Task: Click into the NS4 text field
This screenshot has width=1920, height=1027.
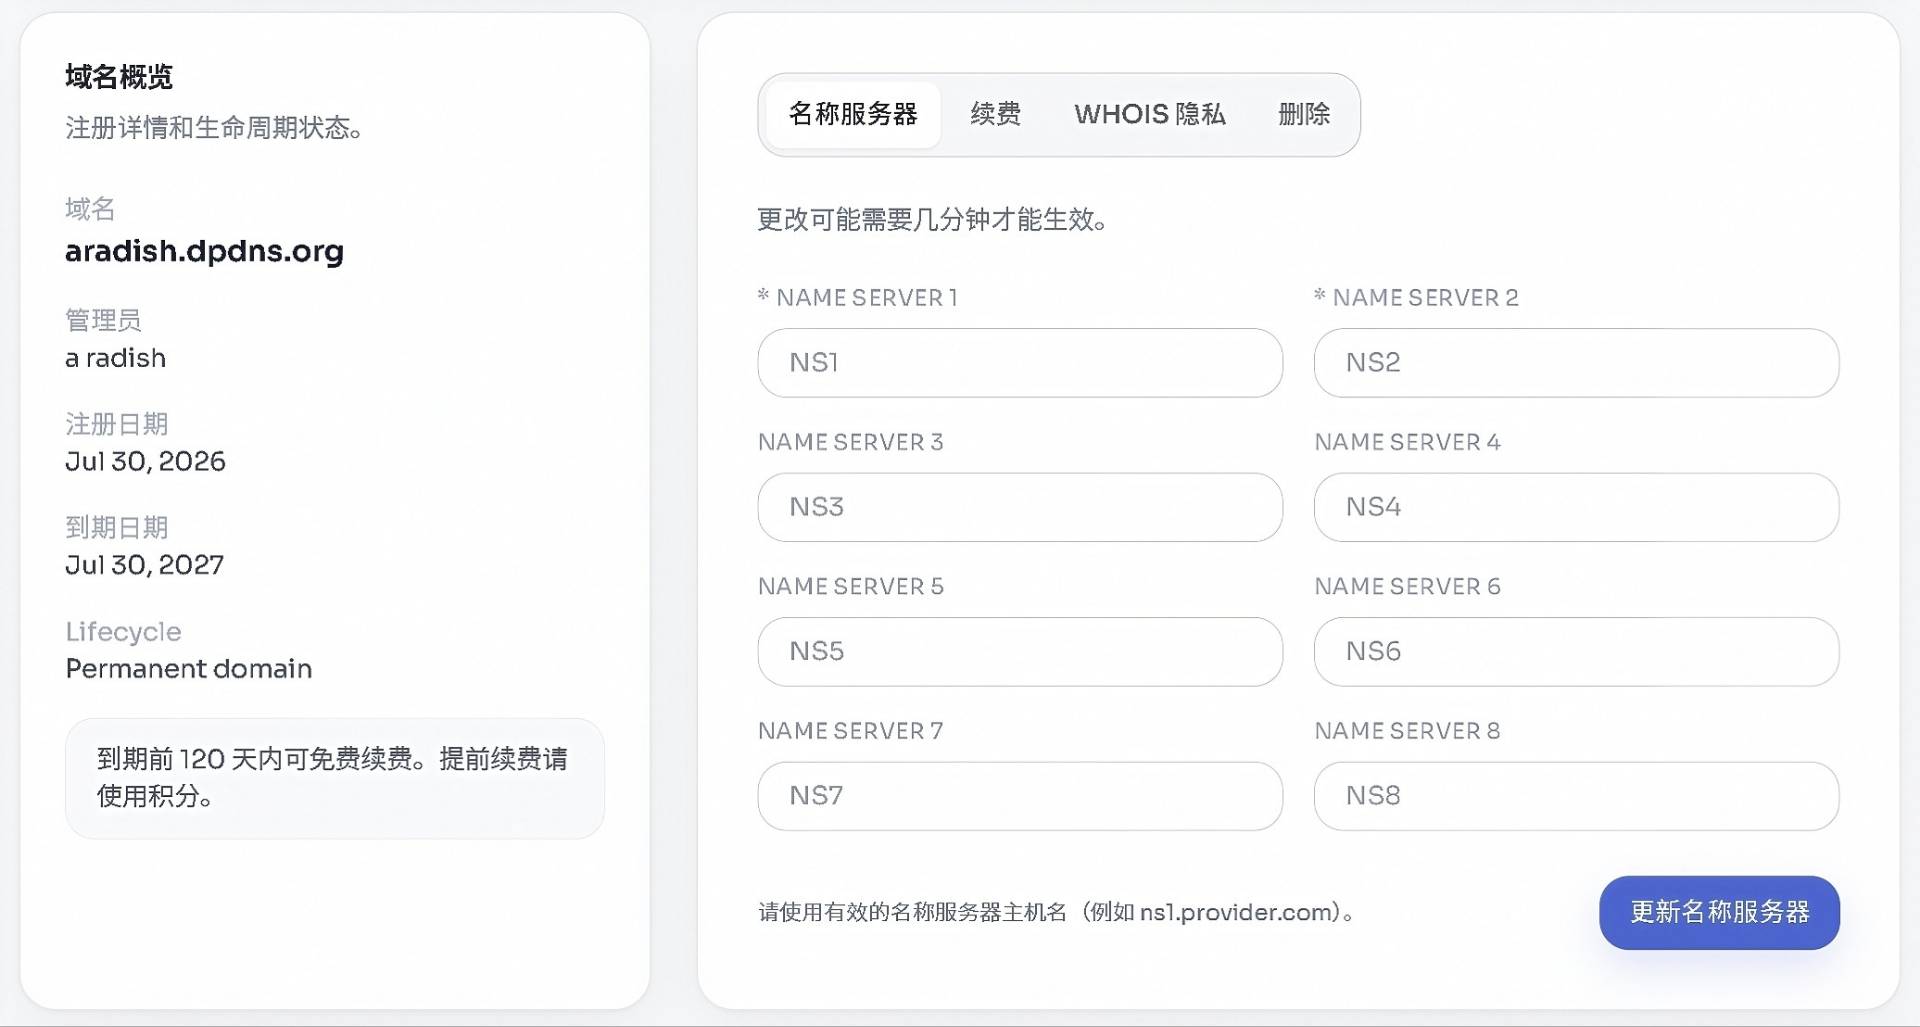Action: click(x=1576, y=507)
